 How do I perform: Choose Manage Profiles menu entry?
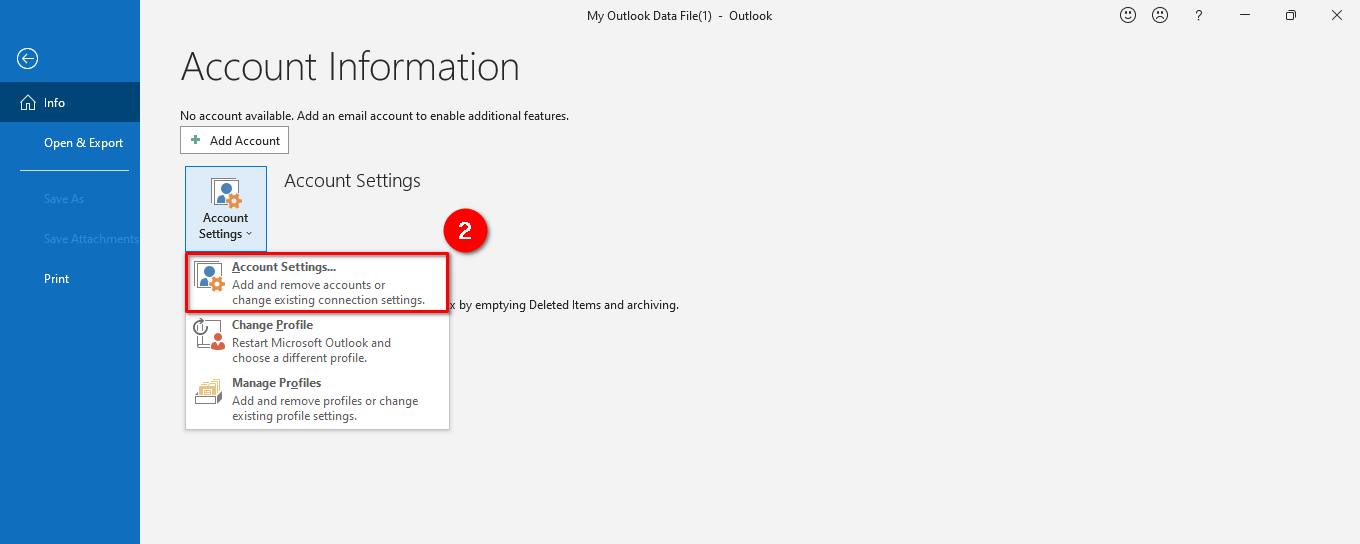pos(317,399)
